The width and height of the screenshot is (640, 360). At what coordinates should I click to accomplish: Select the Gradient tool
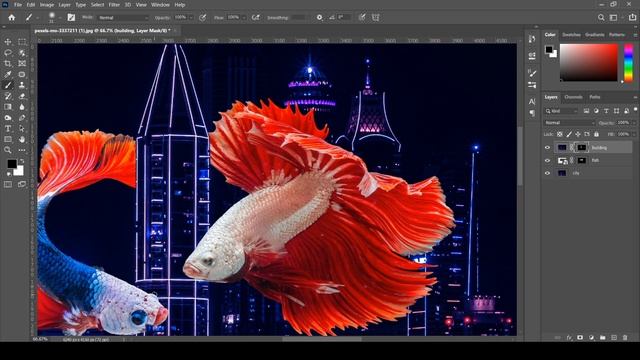[8, 107]
